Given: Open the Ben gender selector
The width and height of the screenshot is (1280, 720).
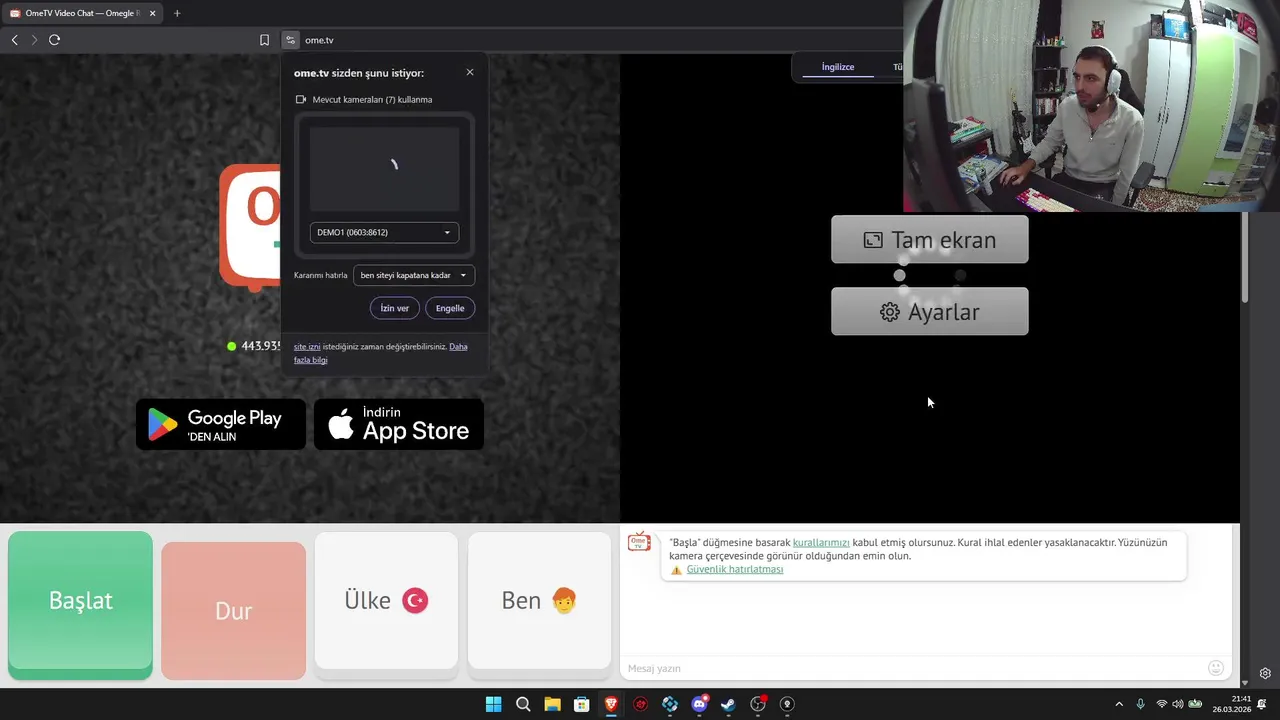Looking at the screenshot, I should (539, 600).
